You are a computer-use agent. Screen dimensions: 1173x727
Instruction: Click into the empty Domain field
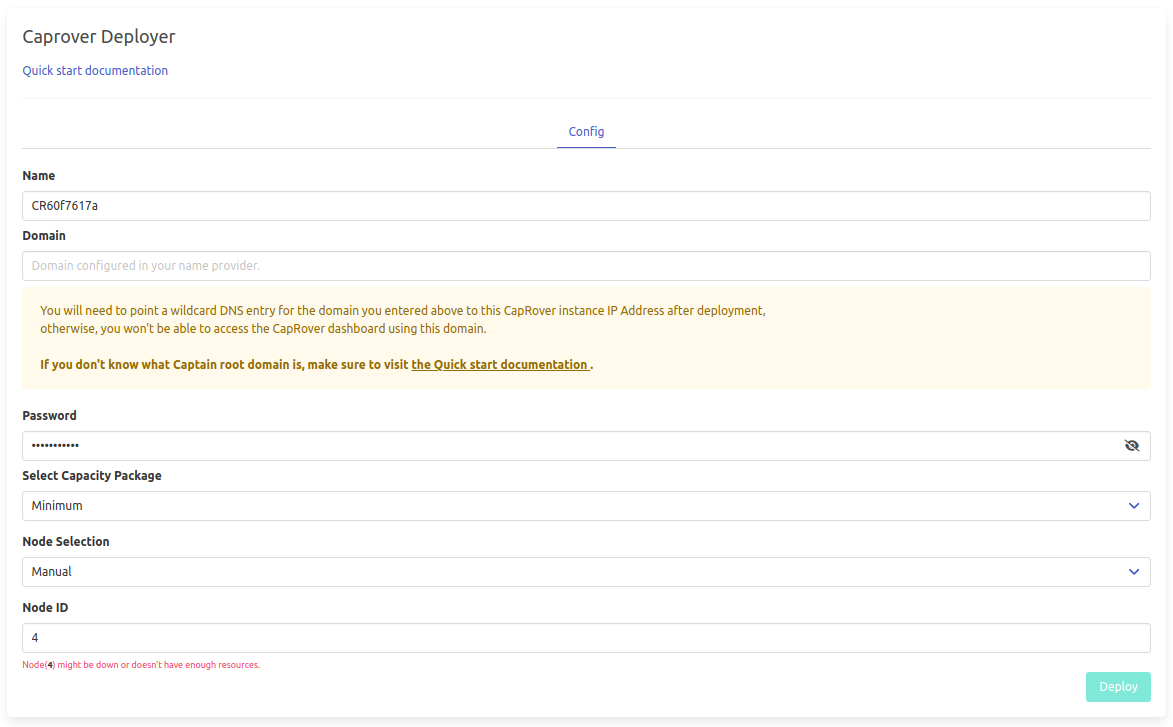586,266
